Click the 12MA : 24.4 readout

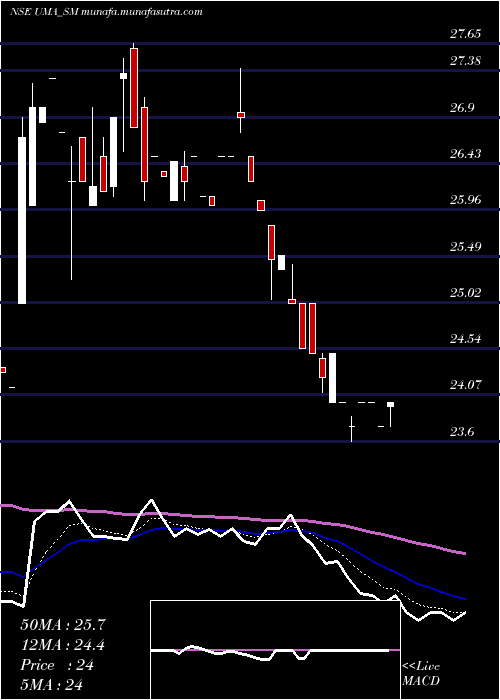pyautogui.click(x=62, y=645)
